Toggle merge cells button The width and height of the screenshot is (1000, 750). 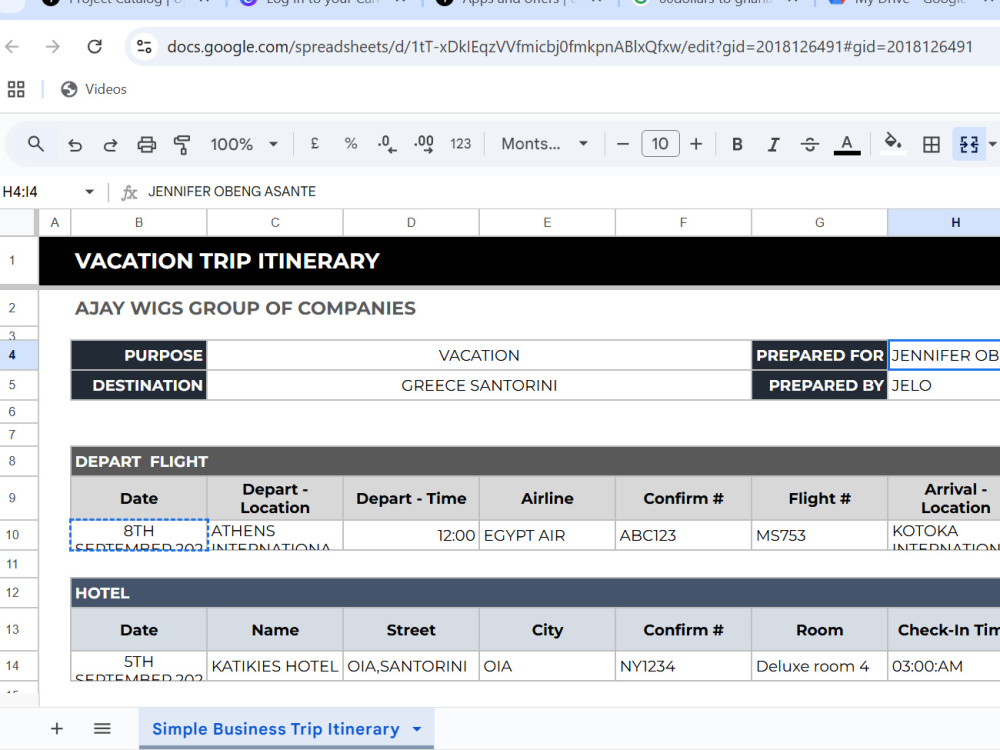[x=968, y=144]
